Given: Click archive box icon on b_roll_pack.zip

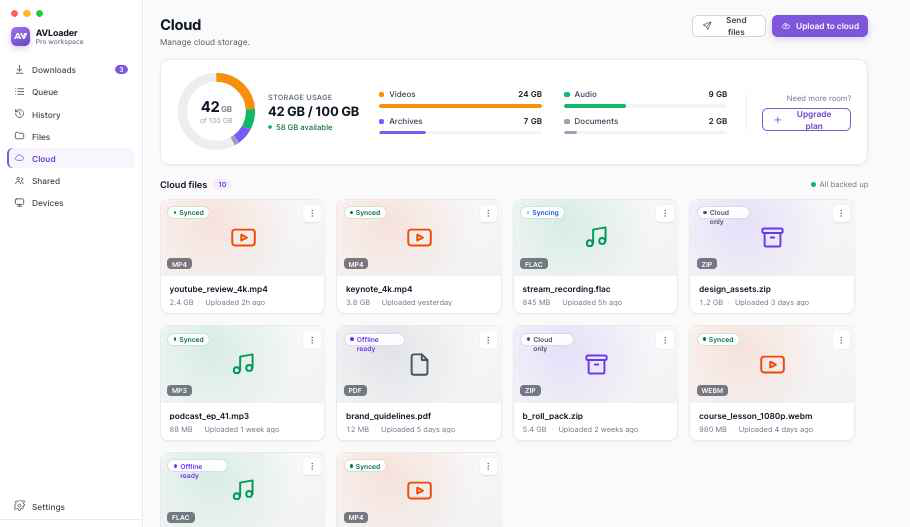Looking at the screenshot, I should 596,364.
